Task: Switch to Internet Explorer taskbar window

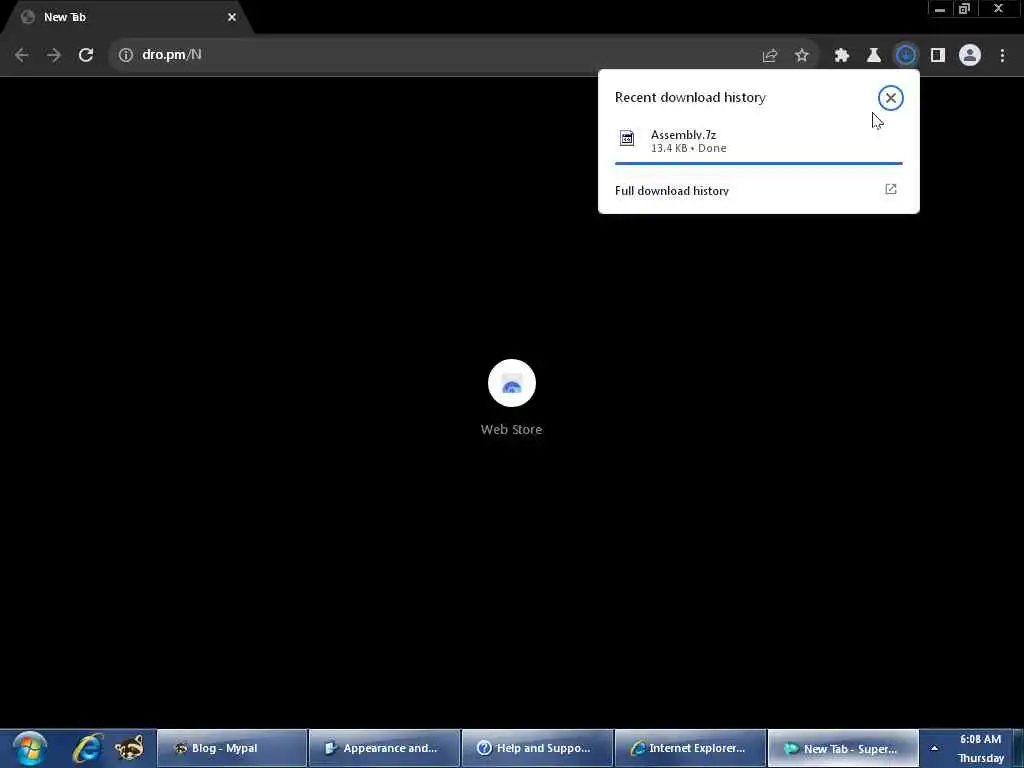Action: point(690,748)
